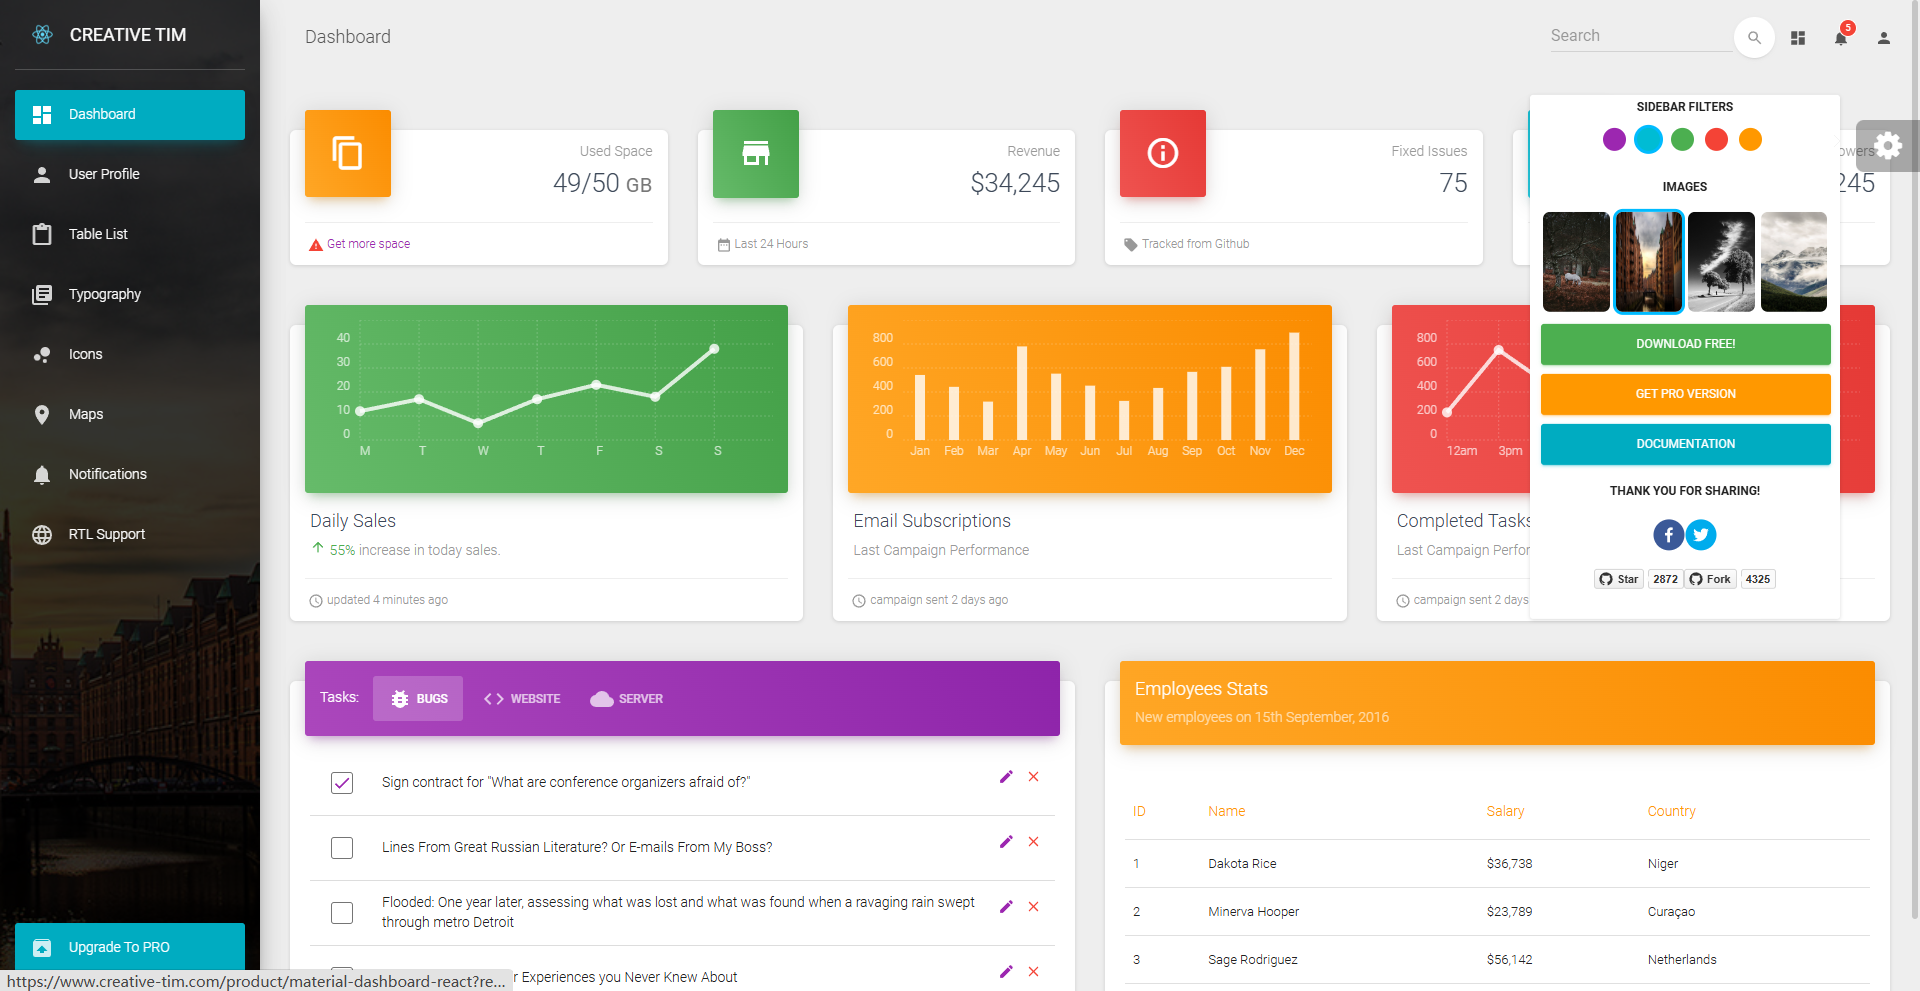This screenshot has height=991, width=1920.
Task: Click the GitHub Fork button
Action: 1710,579
